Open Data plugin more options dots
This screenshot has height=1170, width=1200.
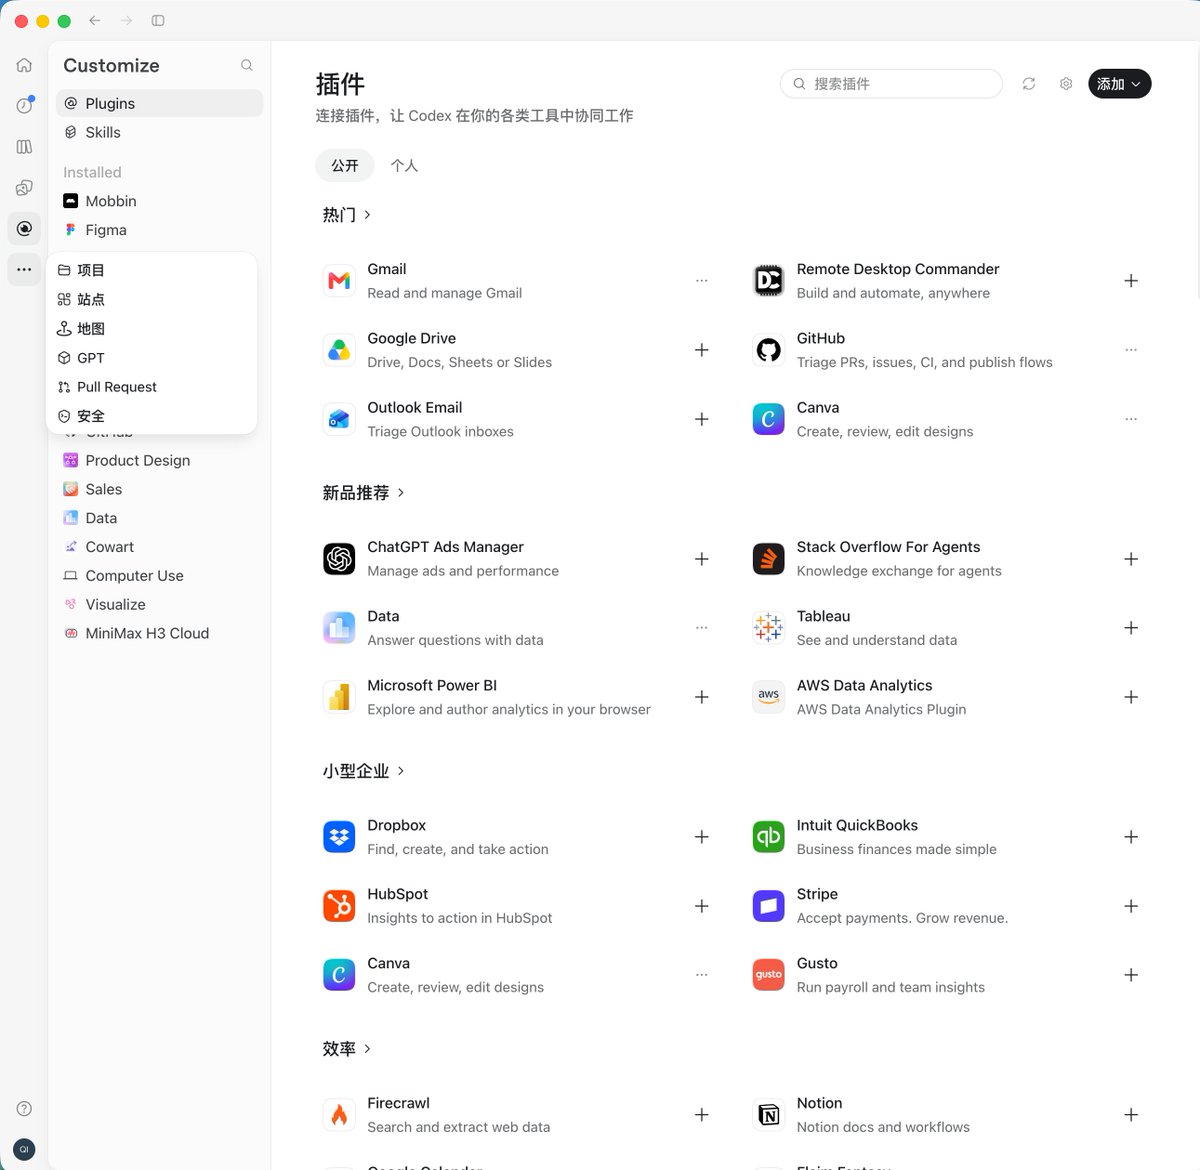[702, 628]
